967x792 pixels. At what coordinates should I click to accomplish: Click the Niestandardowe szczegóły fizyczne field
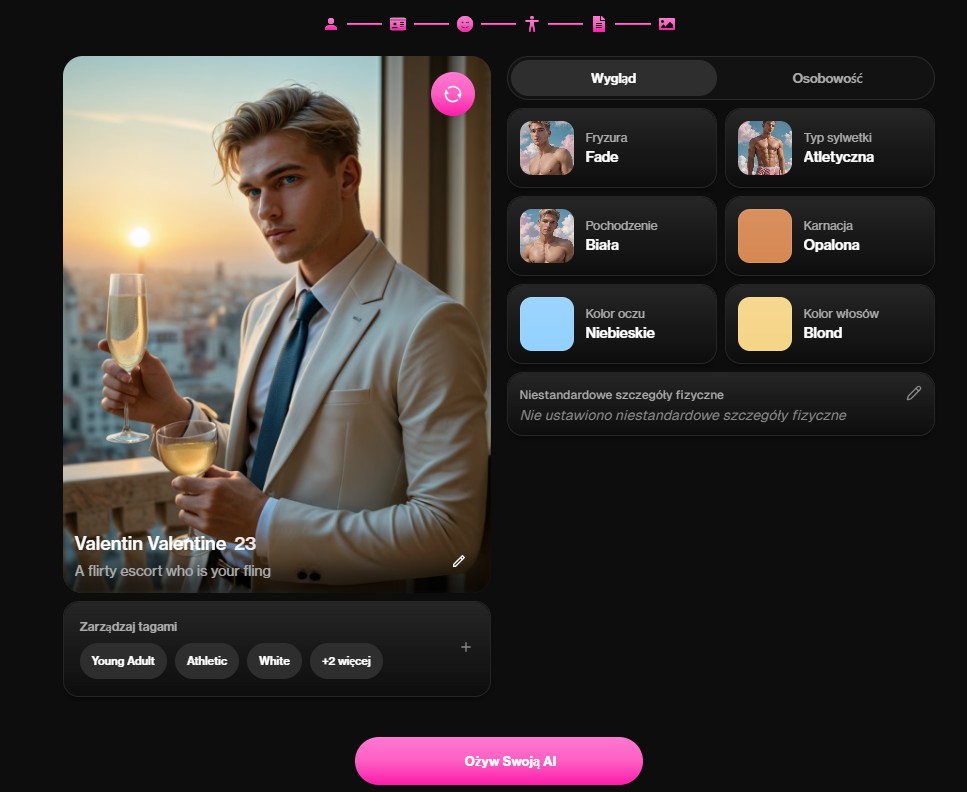720,404
